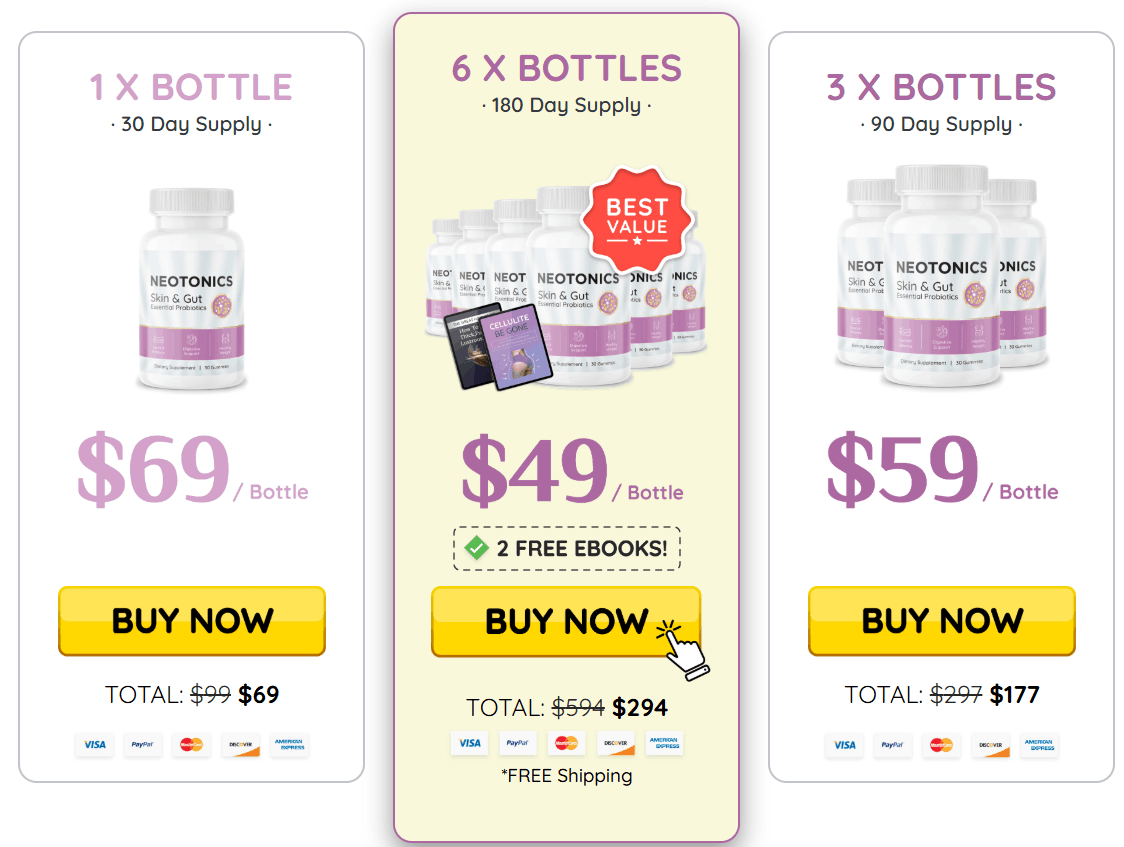
Task: Click Discover icon under 1 bottle offer
Action: [241, 745]
